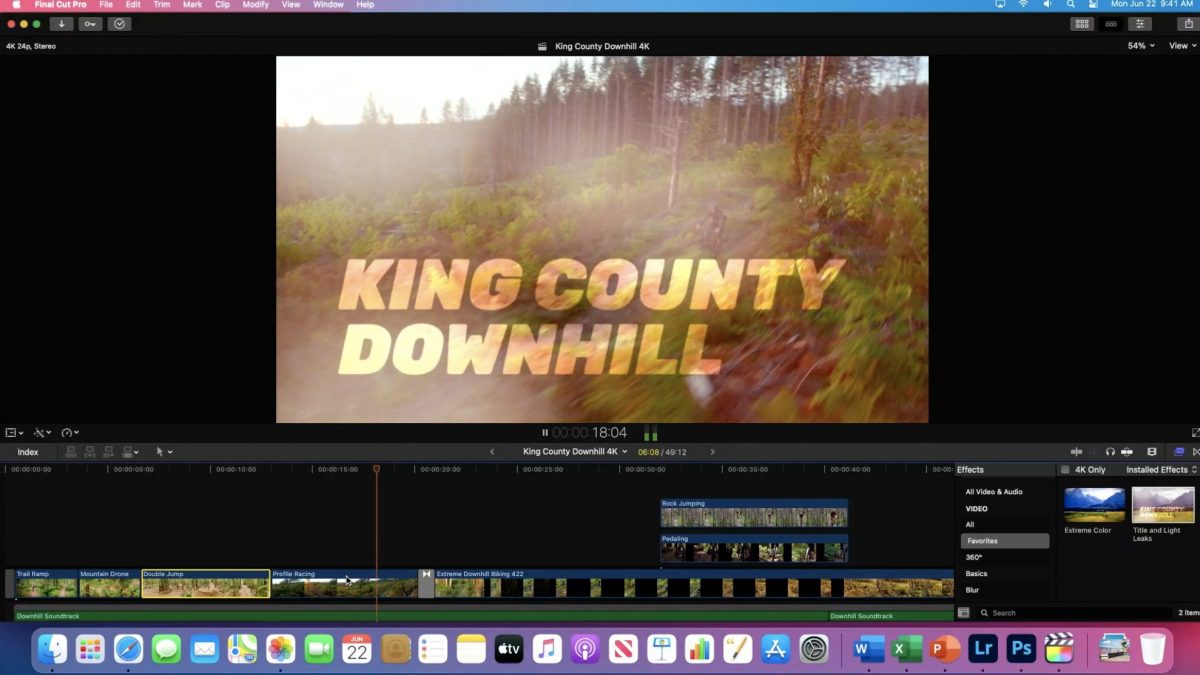The height and width of the screenshot is (675, 1200).
Task: Open the Modify menu
Action: (255, 5)
